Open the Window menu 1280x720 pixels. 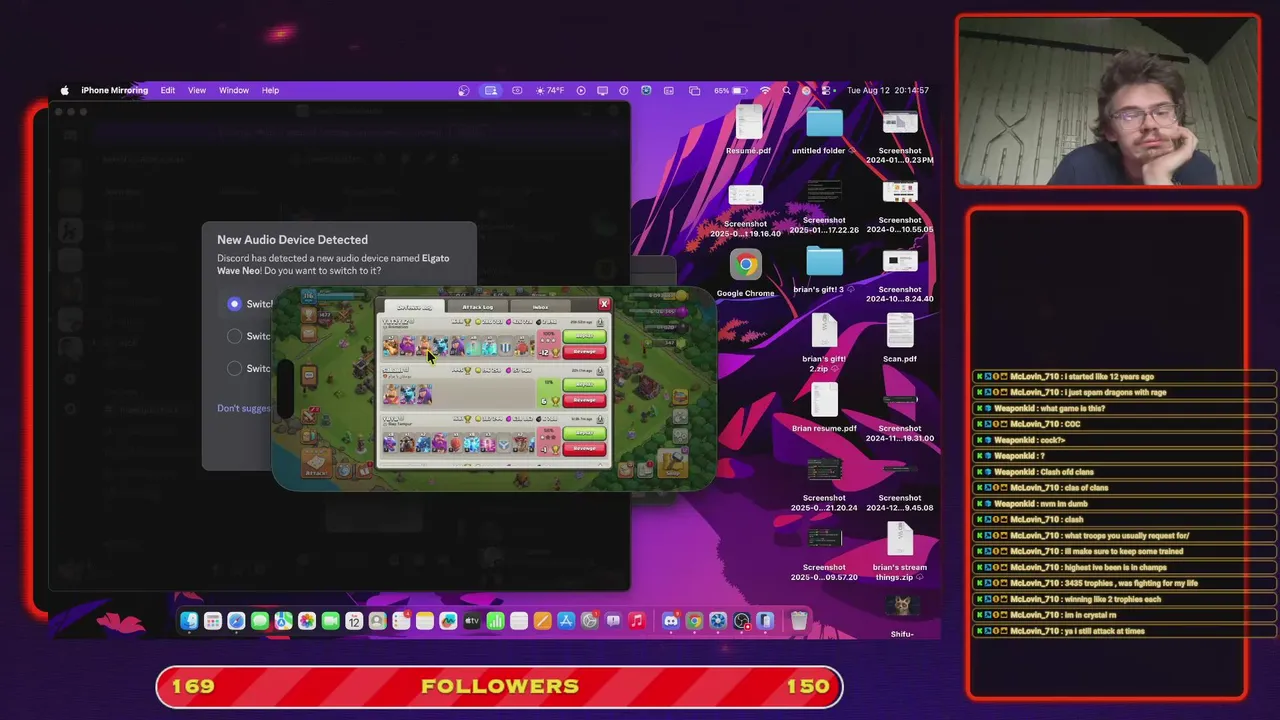tap(234, 90)
